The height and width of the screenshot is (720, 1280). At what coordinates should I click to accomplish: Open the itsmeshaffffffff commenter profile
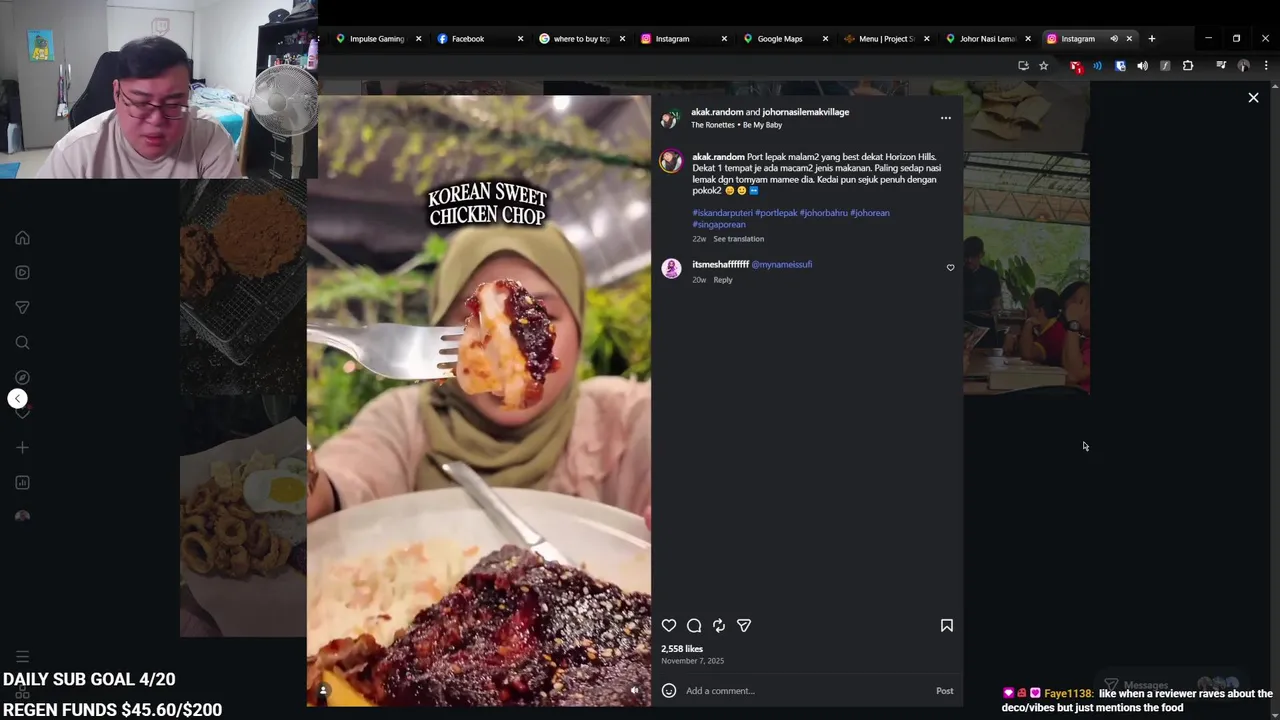(x=720, y=264)
